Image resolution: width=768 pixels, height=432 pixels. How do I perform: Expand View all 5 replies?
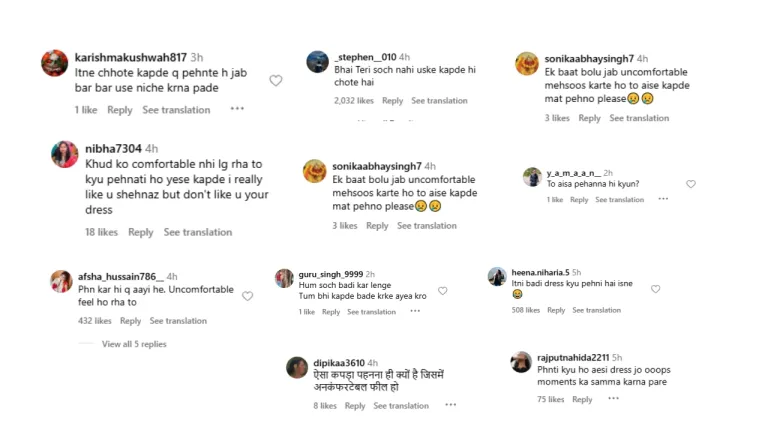point(134,344)
